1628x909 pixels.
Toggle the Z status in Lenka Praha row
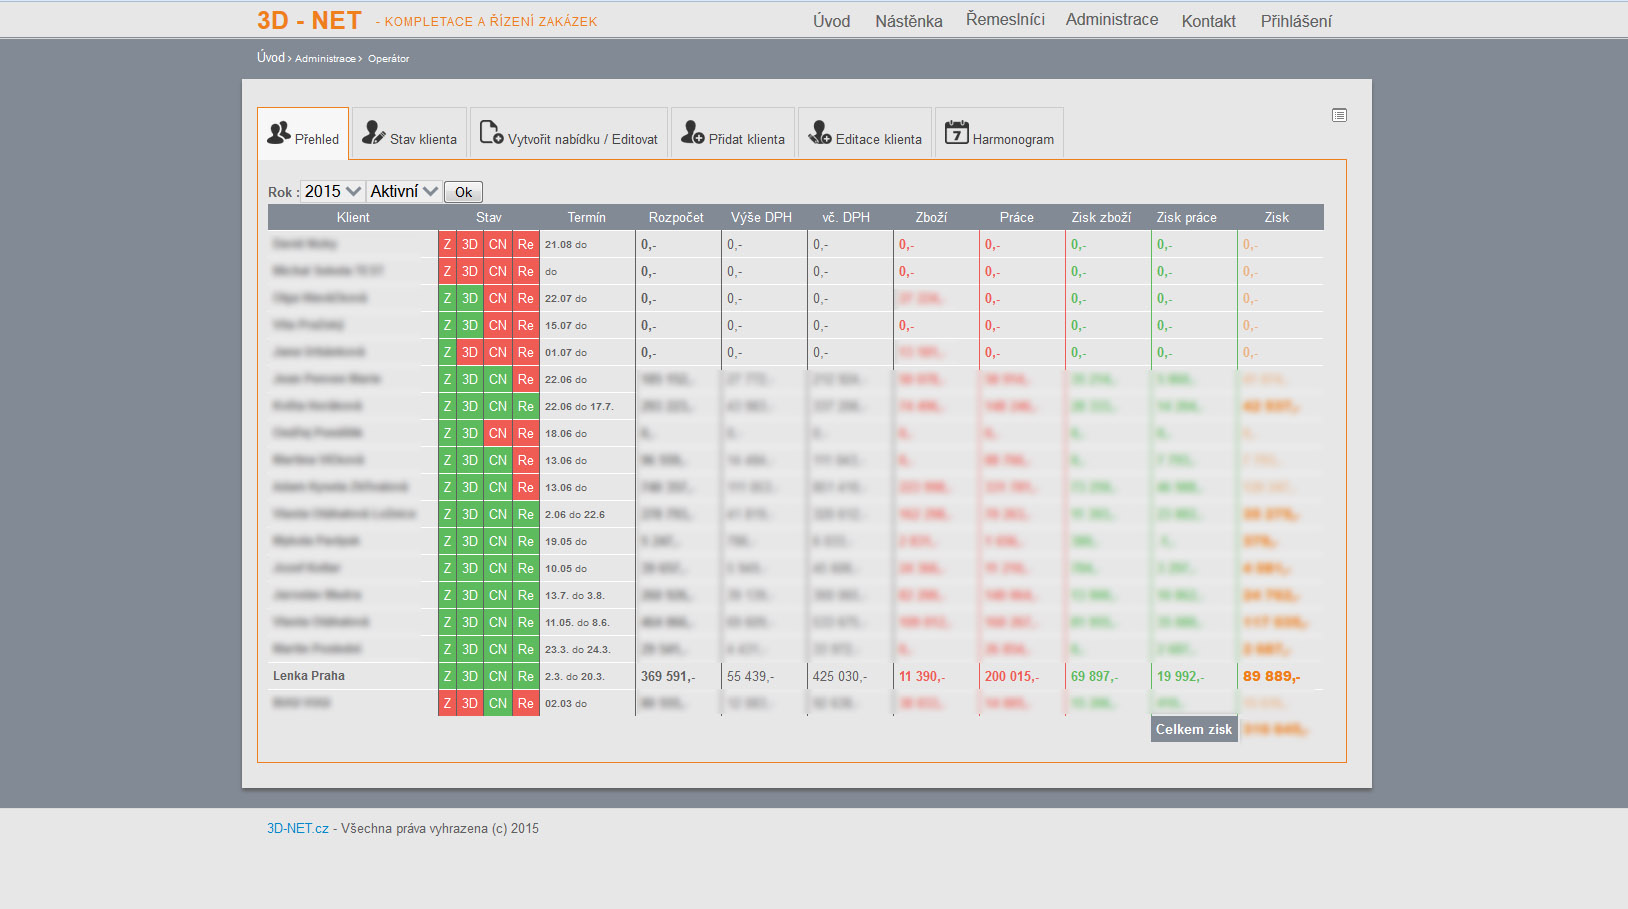[x=447, y=676]
